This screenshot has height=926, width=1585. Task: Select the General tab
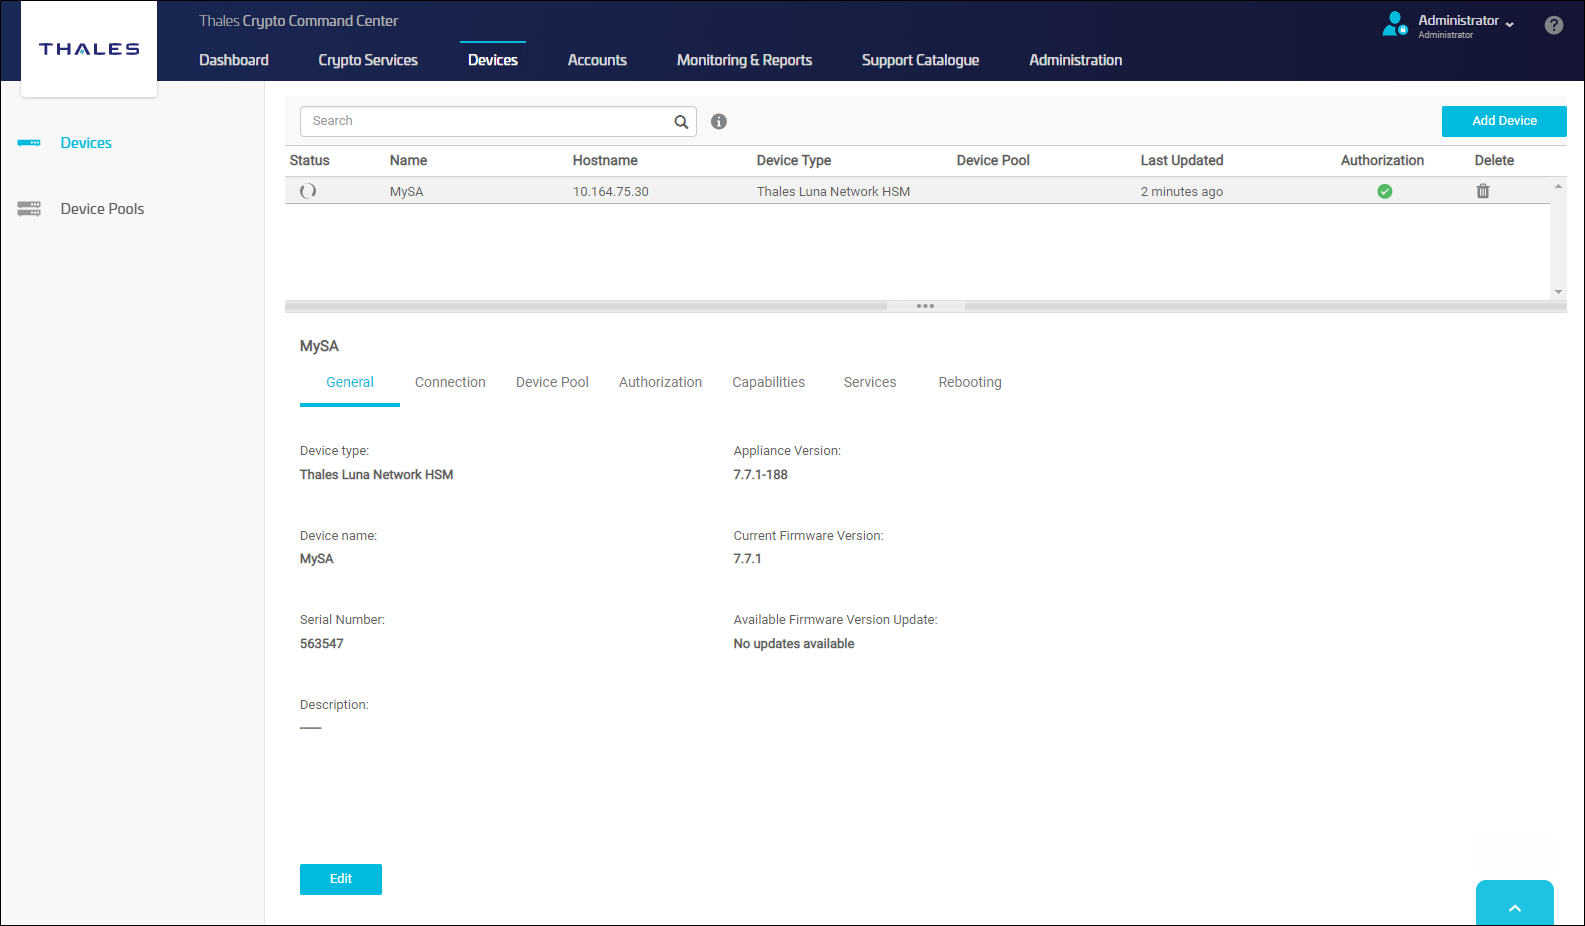(x=350, y=382)
